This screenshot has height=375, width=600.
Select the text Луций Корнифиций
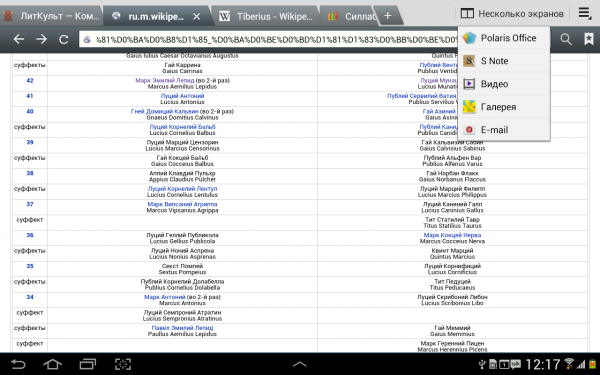click(452, 266)
